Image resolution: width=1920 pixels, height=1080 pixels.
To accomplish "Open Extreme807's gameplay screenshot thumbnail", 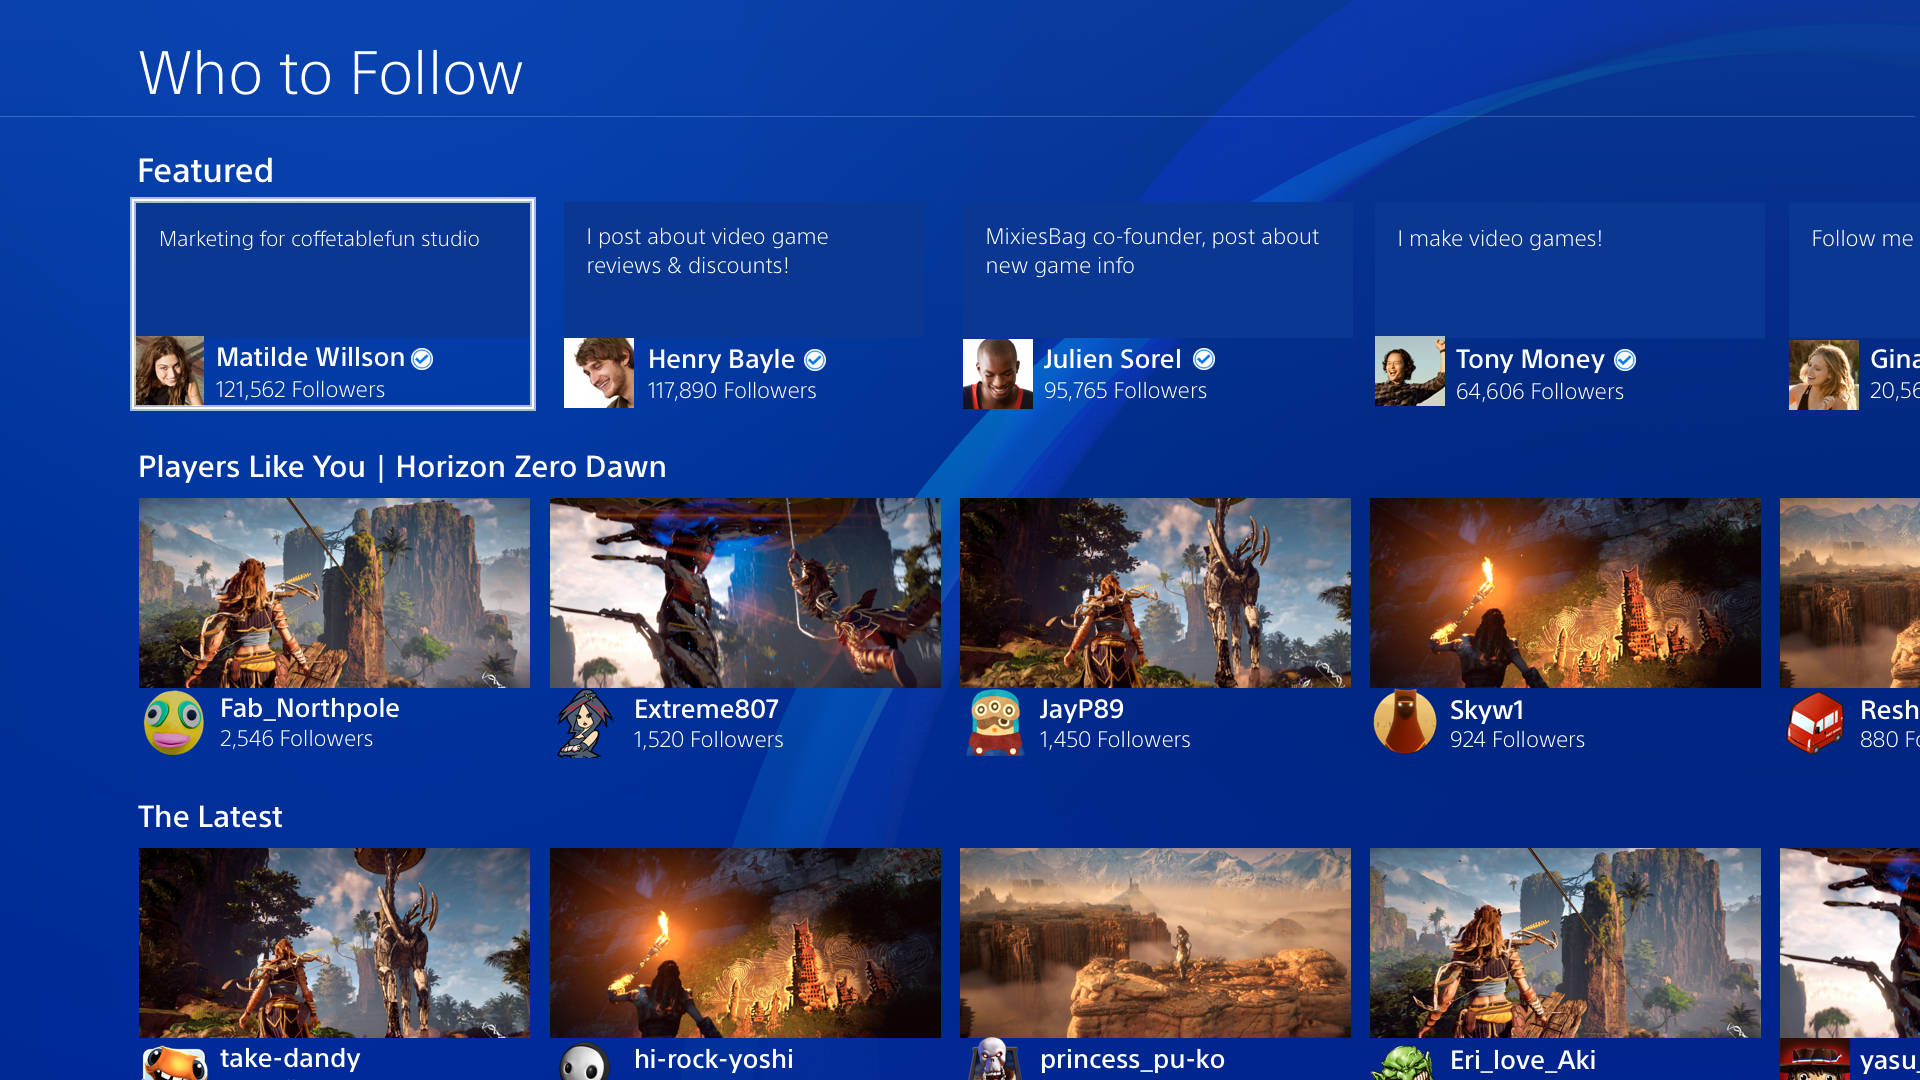I will click(745, 592).
